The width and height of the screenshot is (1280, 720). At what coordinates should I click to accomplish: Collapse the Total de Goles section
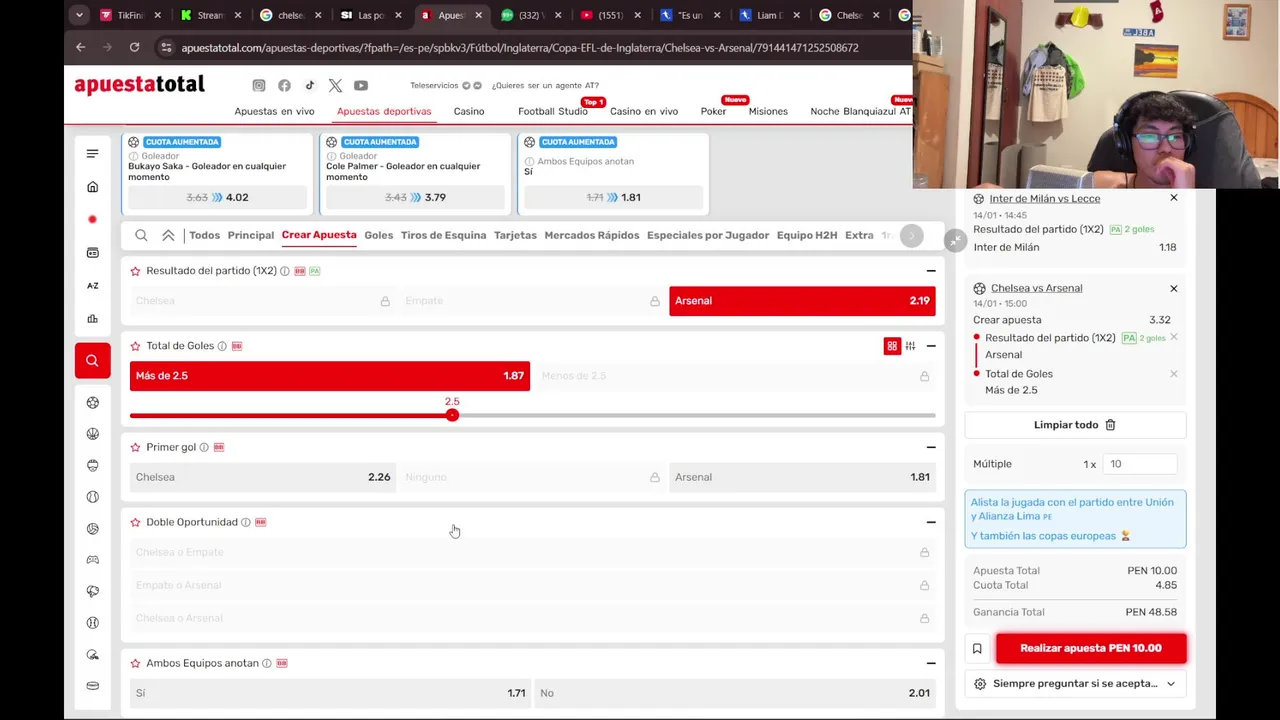(x=931, y=346)
